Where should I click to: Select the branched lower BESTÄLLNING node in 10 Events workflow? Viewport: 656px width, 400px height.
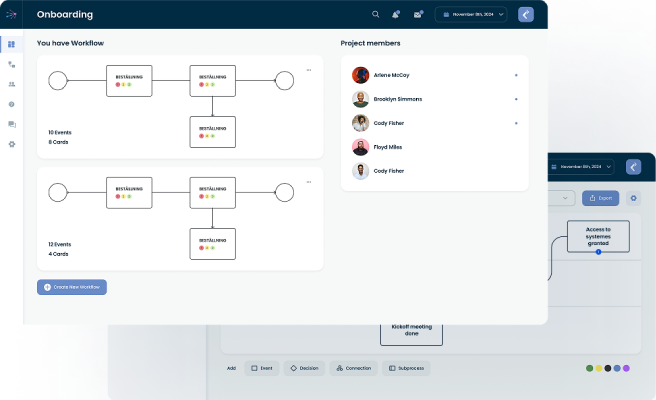(x=213, y=132)
